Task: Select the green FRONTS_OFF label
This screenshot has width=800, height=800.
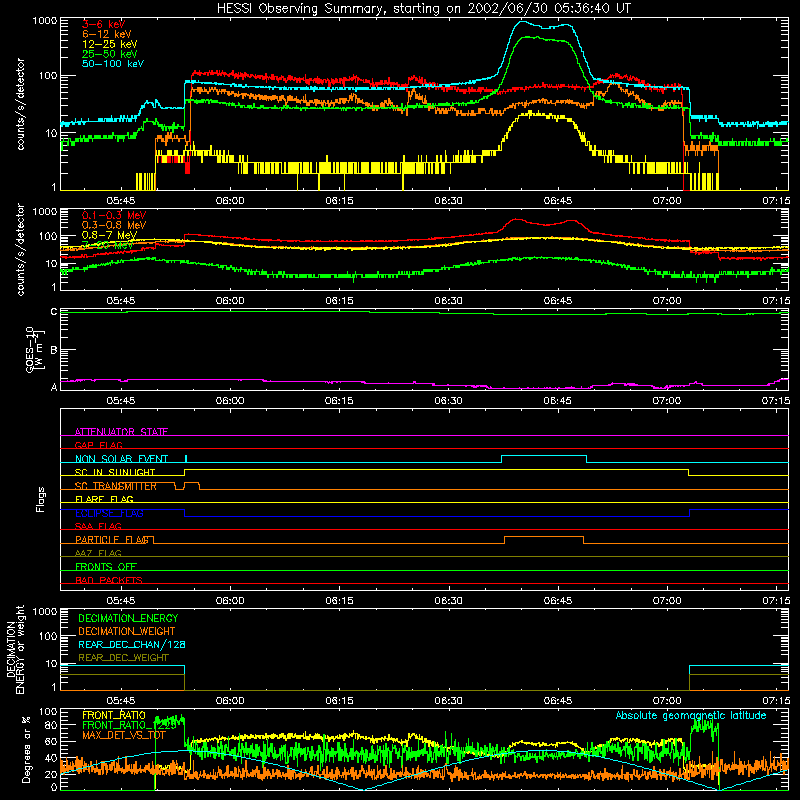Action: [x=106, y=566]
